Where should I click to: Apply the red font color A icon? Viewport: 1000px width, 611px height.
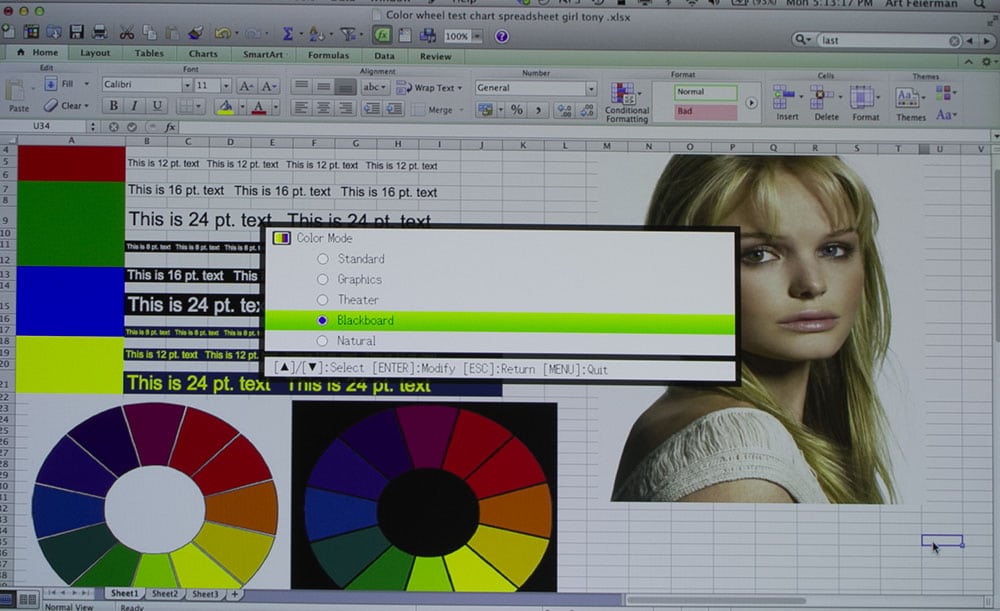point(258,107)
